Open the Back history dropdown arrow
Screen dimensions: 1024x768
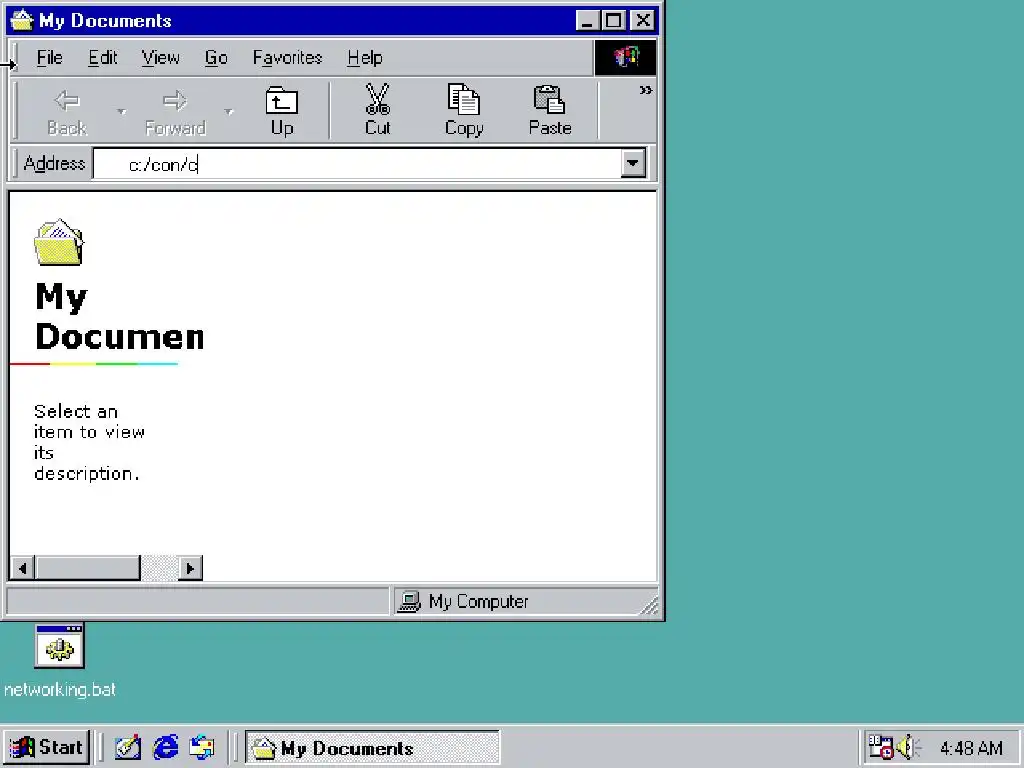point(121,112)
